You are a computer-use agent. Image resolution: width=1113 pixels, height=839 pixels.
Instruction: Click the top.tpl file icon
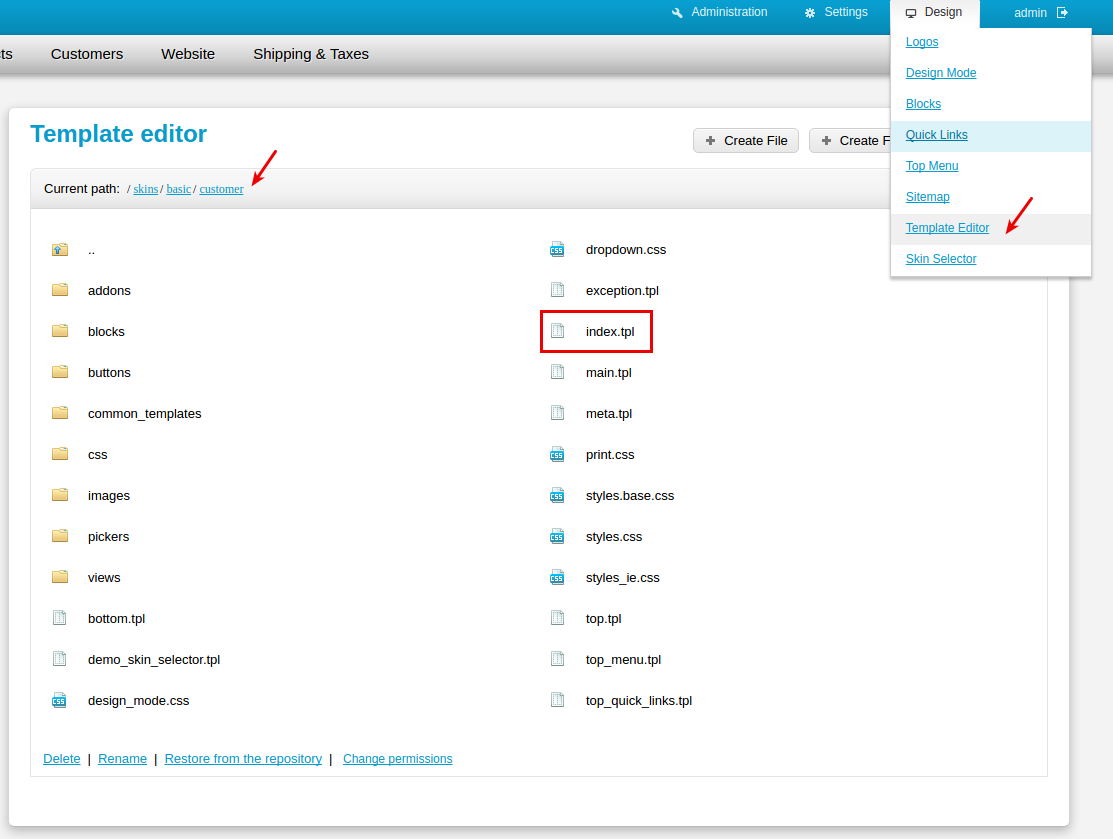(x=558, y=618)
